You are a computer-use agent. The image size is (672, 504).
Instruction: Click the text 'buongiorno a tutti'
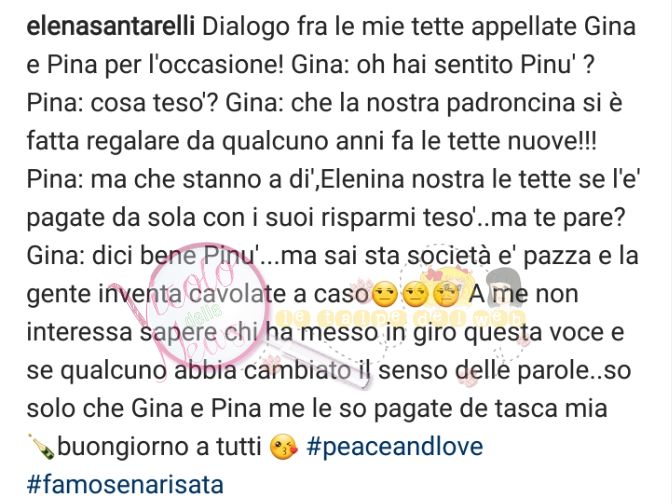tap(159, 447)
